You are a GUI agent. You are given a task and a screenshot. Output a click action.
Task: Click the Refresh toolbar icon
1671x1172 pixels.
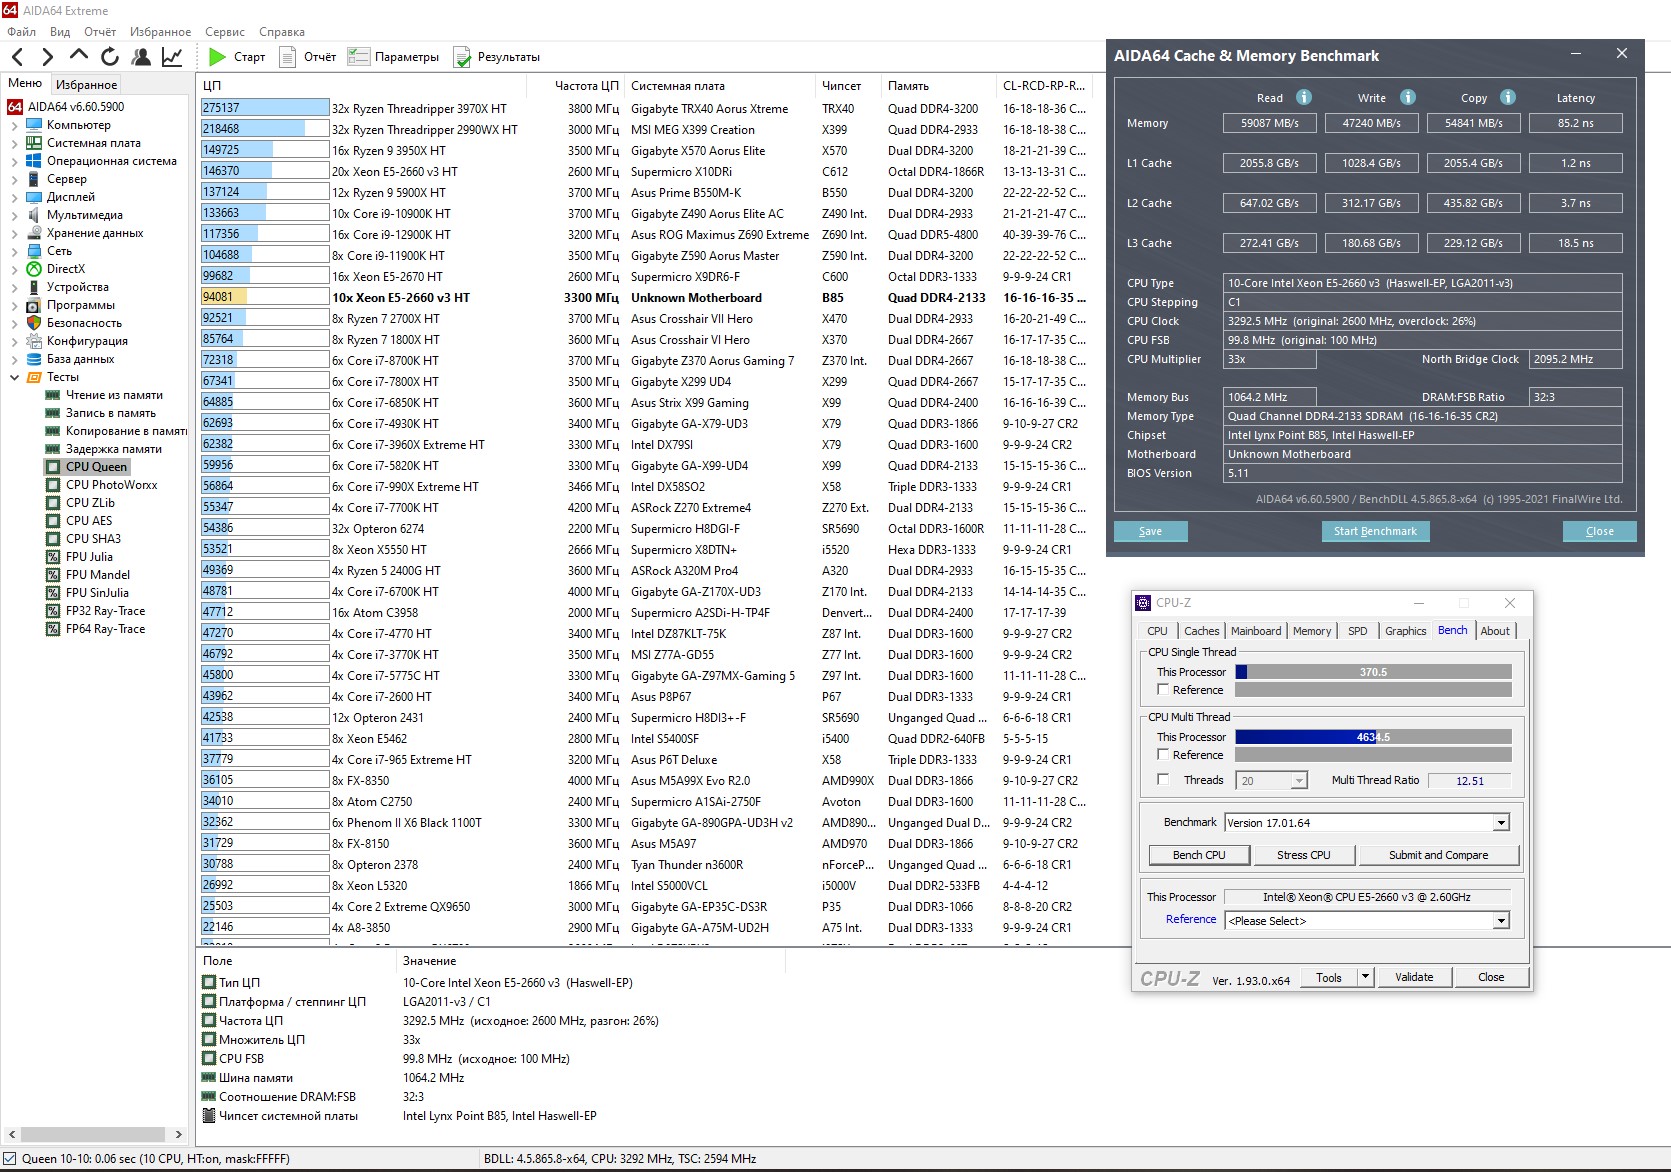click(110, 57)
